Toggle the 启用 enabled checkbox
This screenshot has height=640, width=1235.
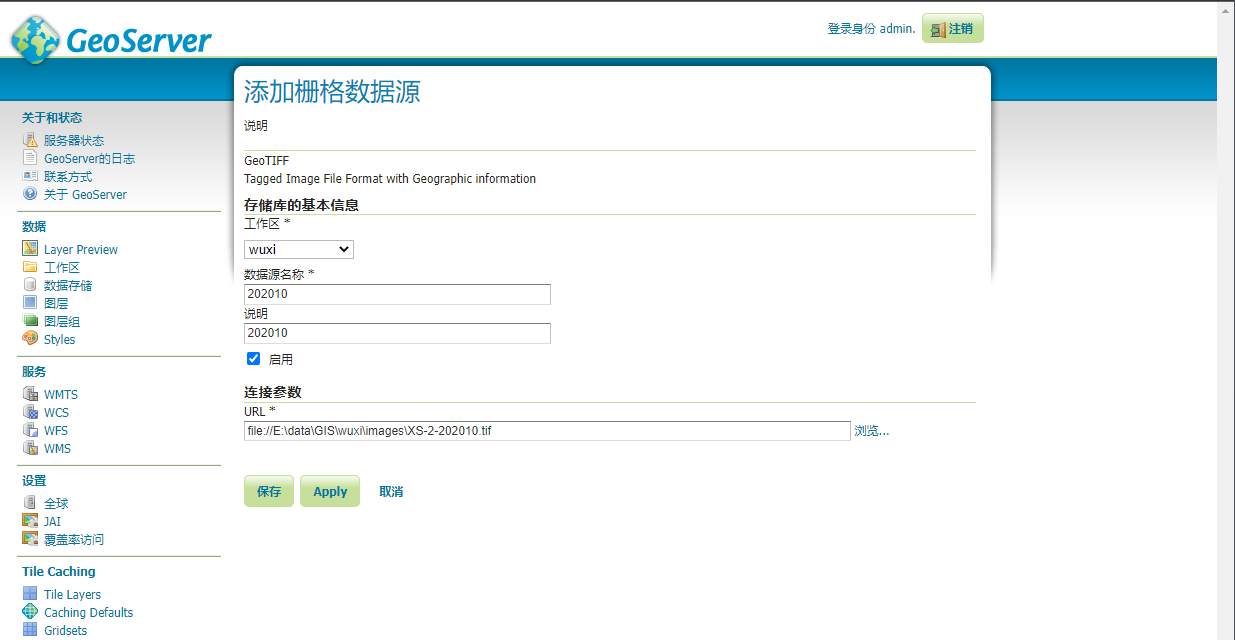(254, 359)
